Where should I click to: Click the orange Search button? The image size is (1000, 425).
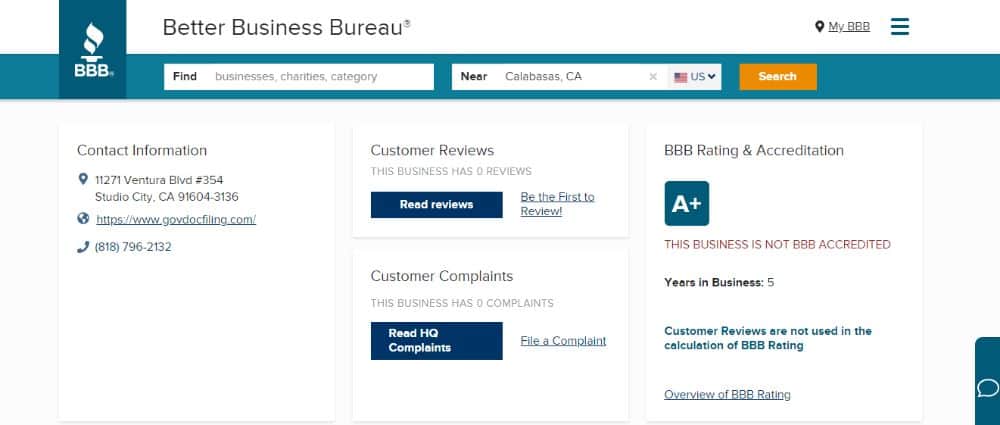(x=777, y=77)
